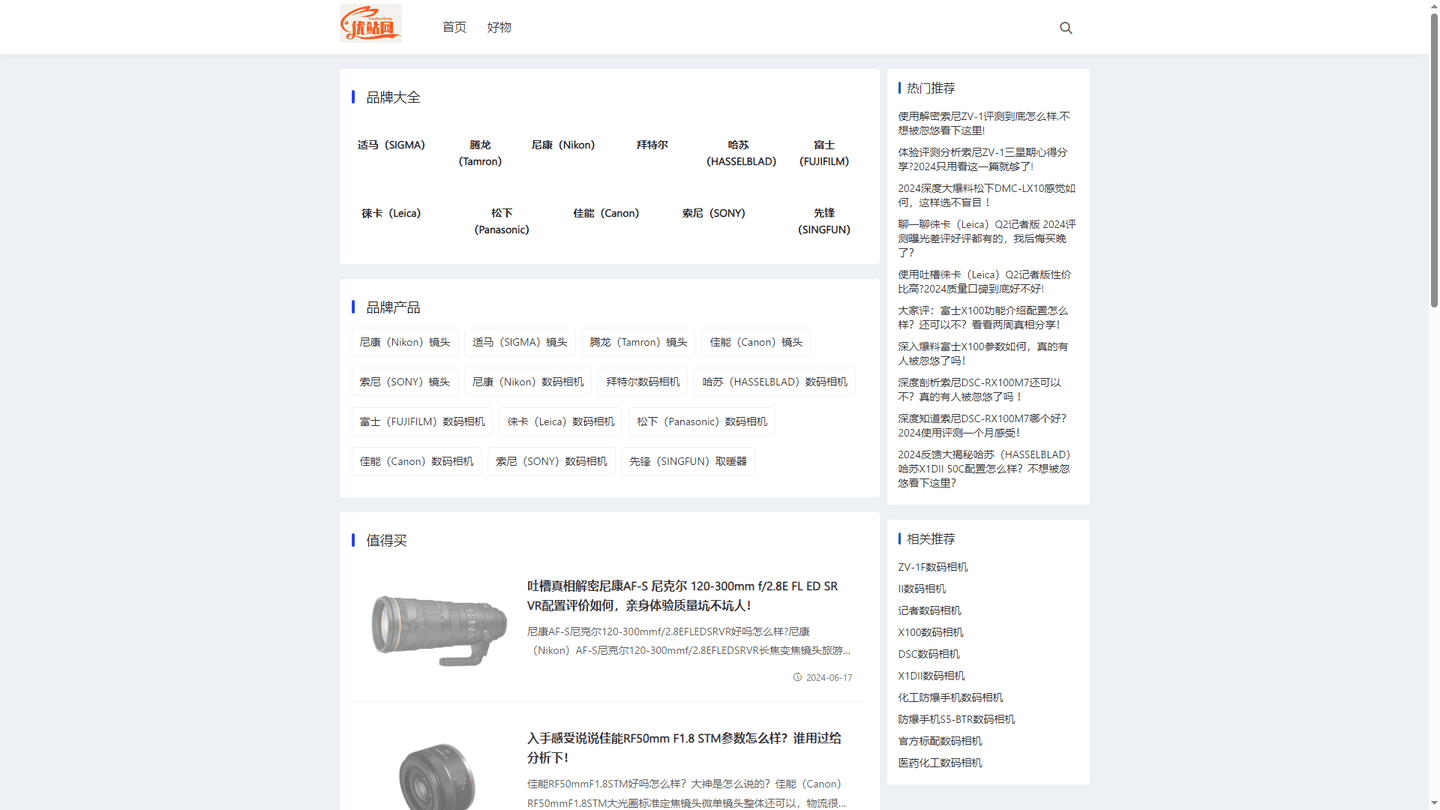The width and height of the screenshot is (1440, 810).
Task: Open related link 官方标配数码相机
Action: pos(940,741)
